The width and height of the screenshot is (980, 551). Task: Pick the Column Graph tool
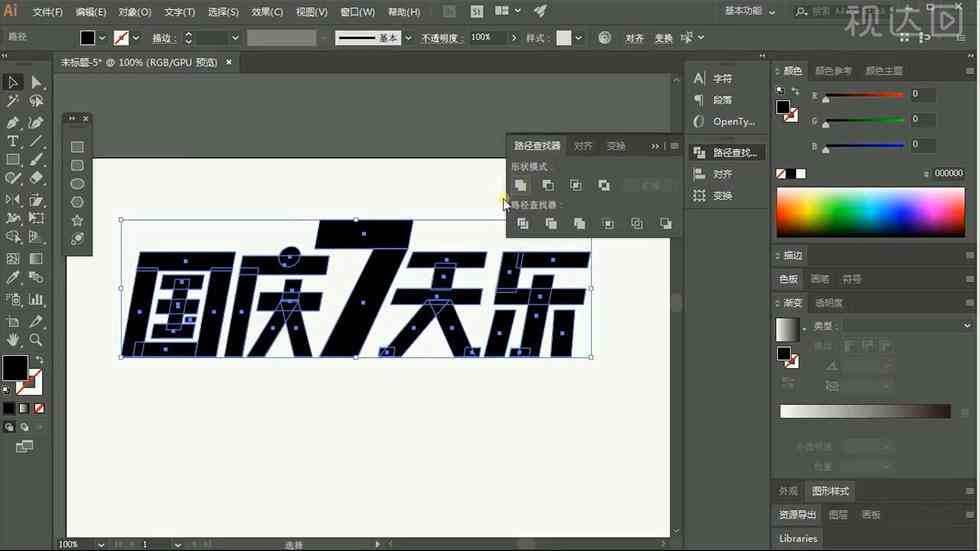36,299
